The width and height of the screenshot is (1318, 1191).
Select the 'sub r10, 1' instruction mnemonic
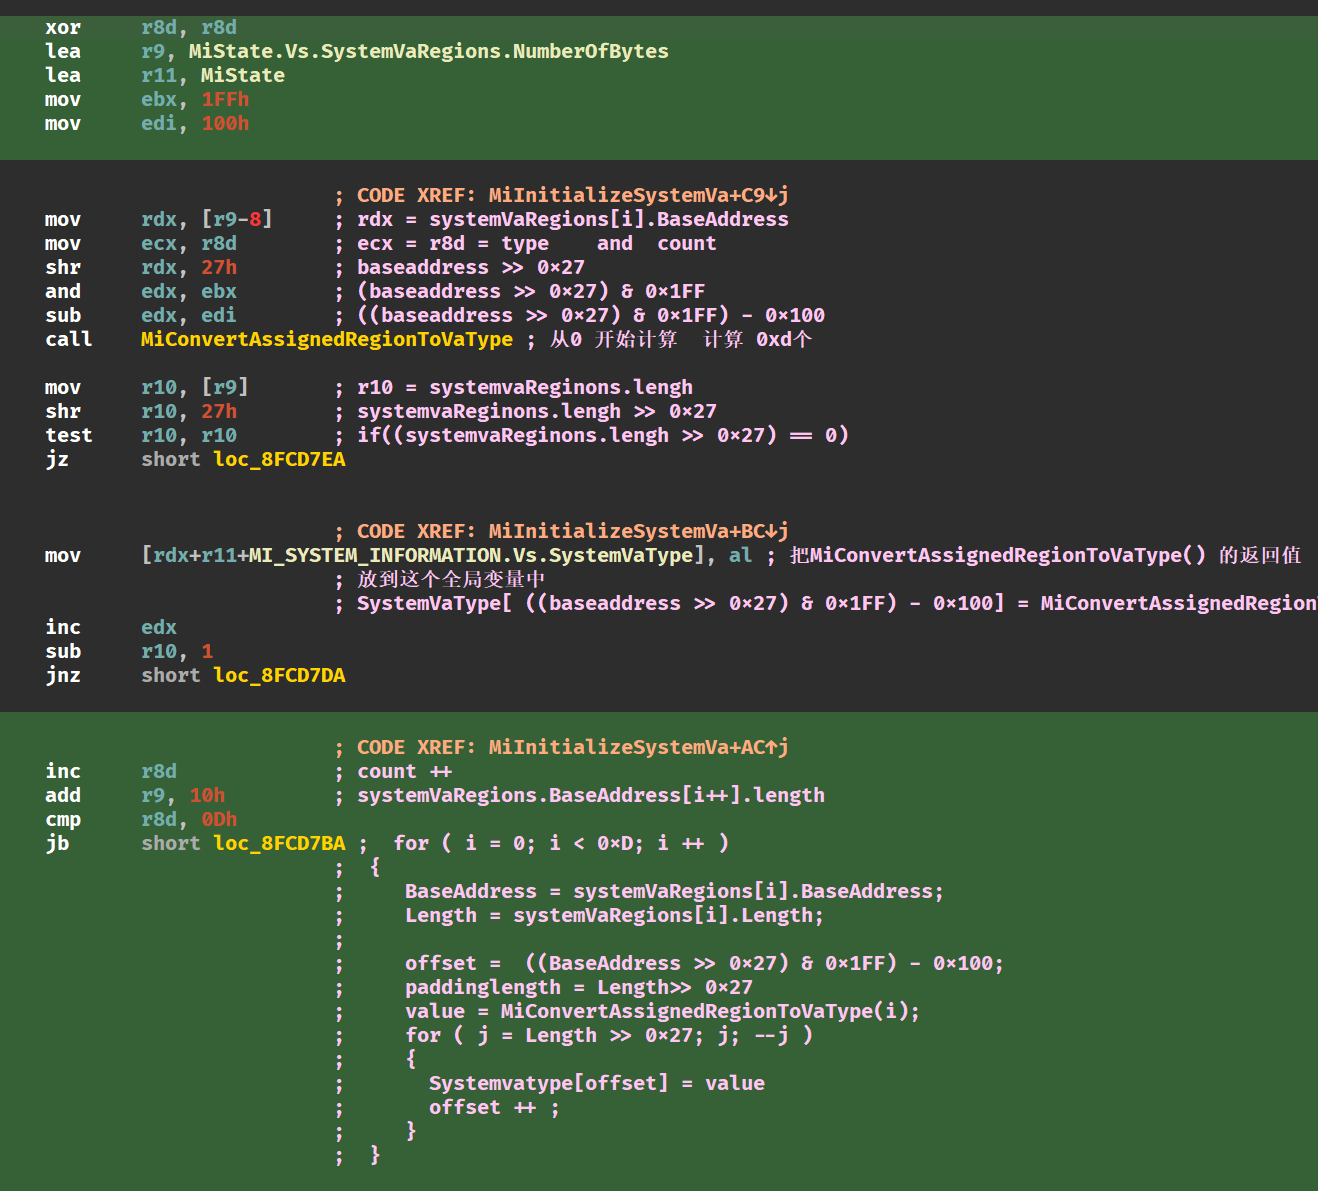[x=63, y=651]
